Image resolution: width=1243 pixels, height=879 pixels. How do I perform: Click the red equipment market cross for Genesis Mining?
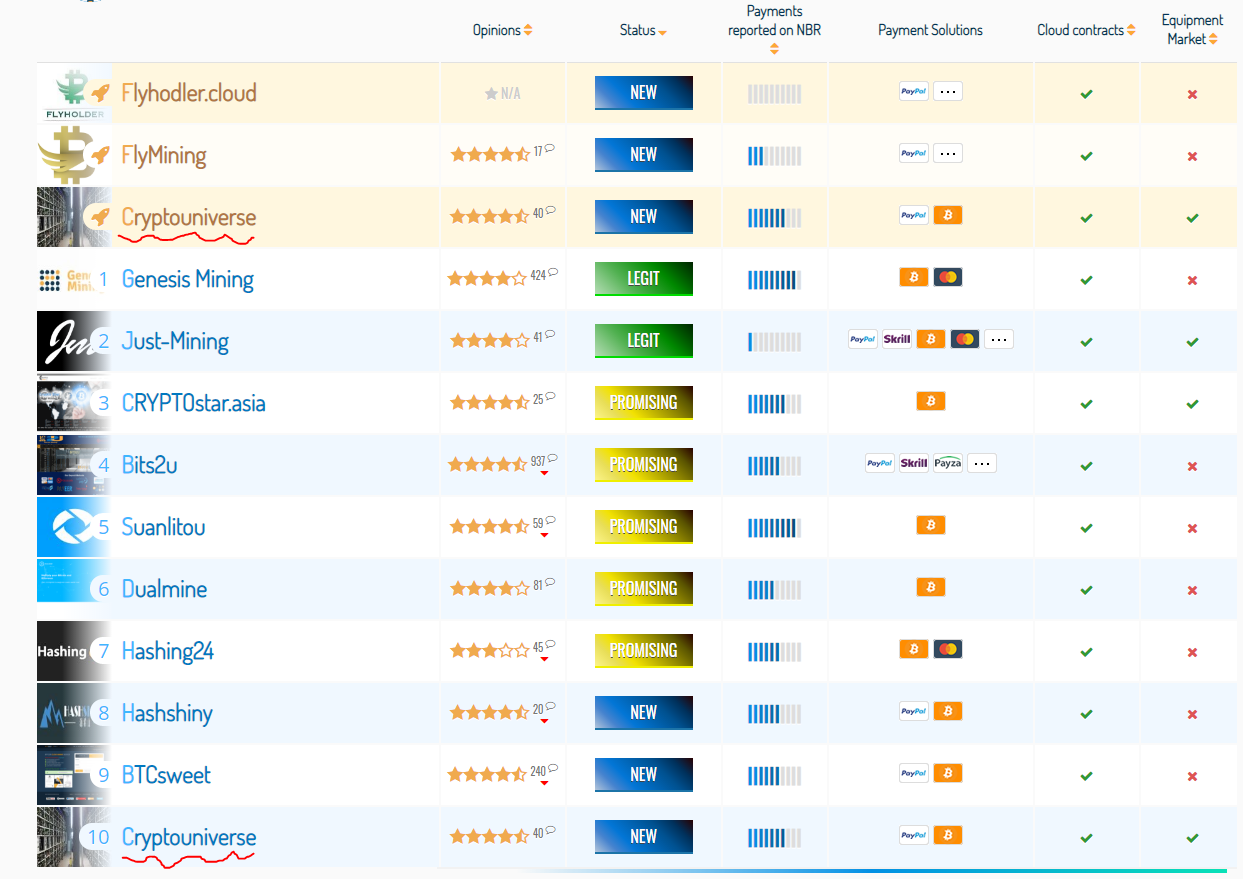pos(1192,280)
